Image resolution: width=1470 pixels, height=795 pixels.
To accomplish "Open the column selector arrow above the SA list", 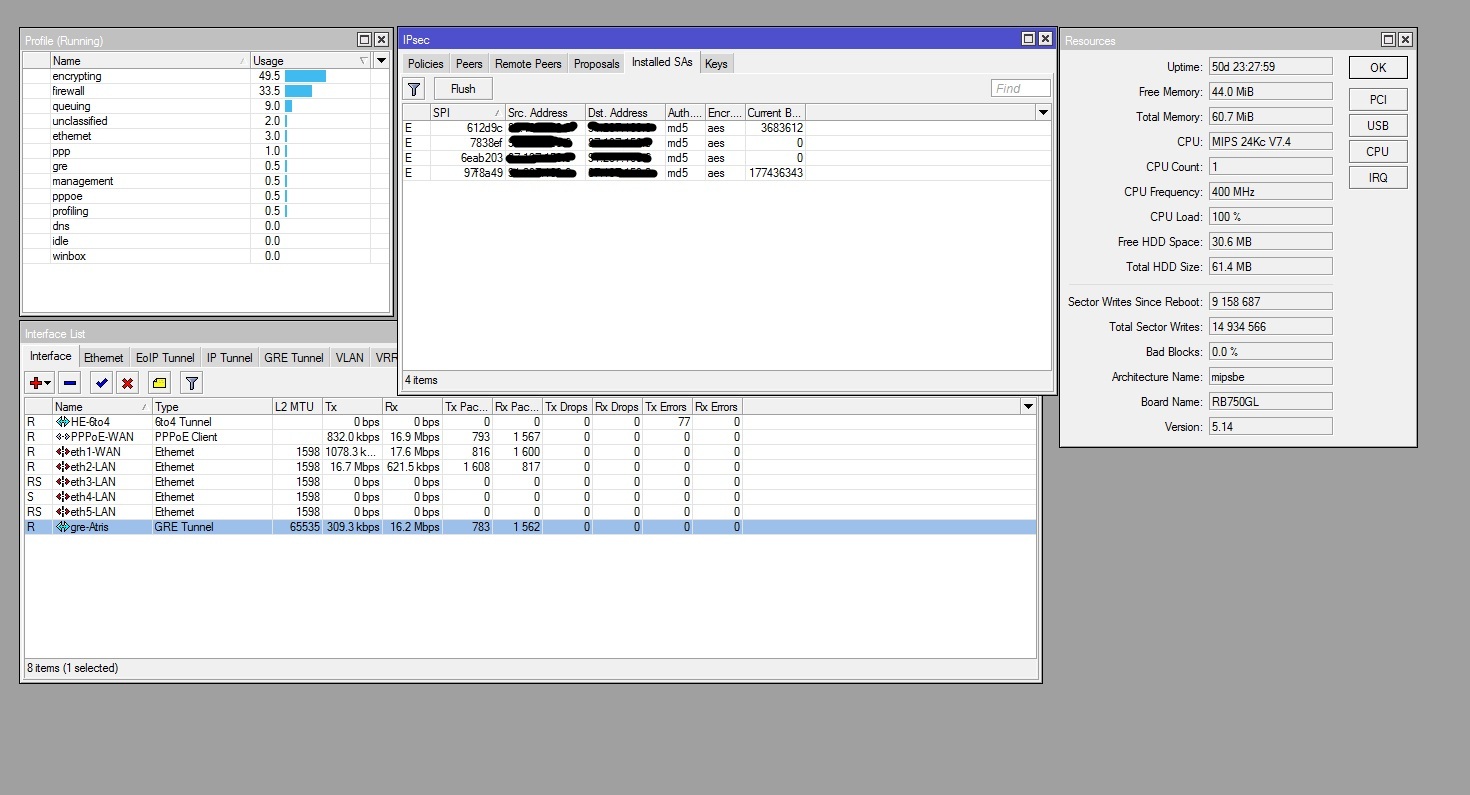I will (x=1043, y=112).
